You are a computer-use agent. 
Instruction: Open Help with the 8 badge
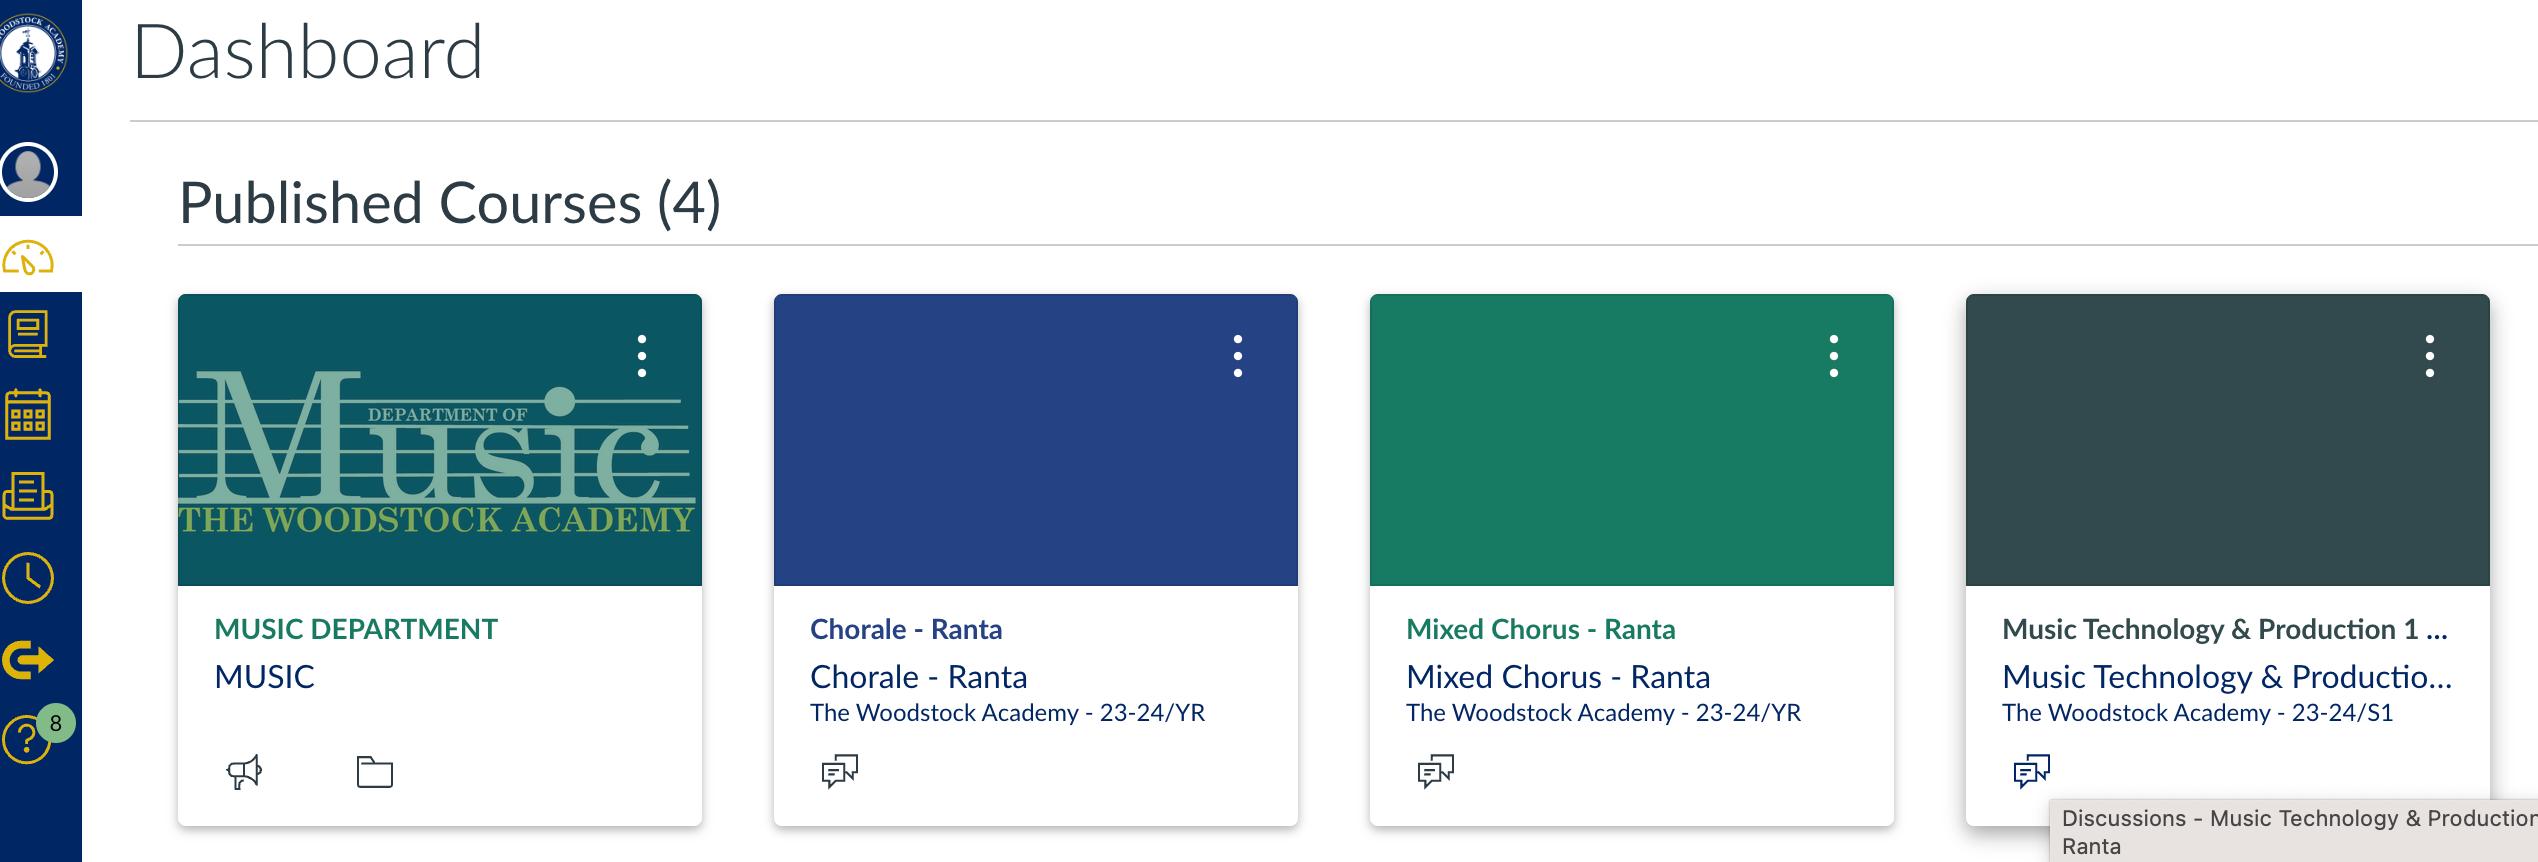click(27, 739)
